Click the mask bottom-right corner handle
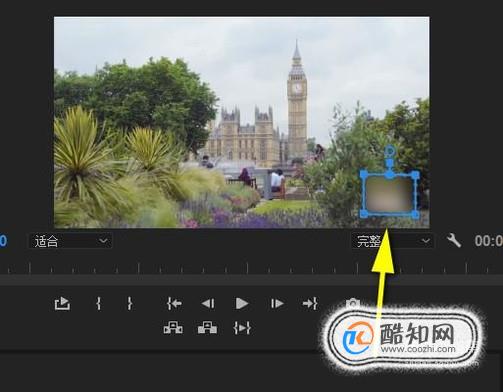 point(415,214)
